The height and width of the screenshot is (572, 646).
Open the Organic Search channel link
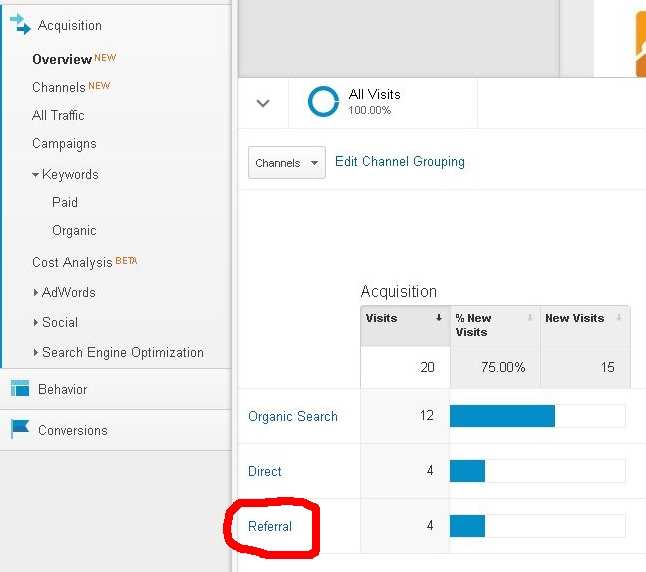click(293, 416)
